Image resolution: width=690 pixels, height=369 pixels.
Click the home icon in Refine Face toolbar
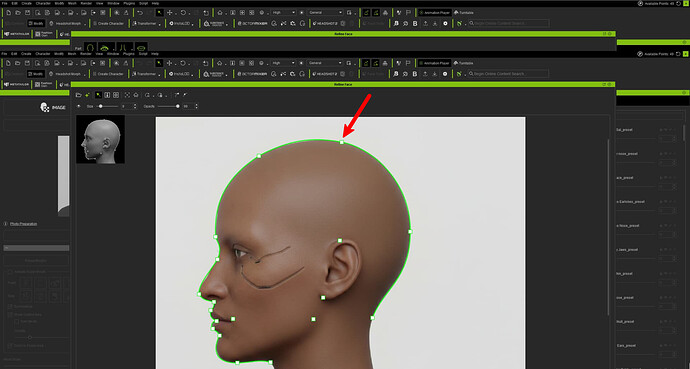coord(136,95)
